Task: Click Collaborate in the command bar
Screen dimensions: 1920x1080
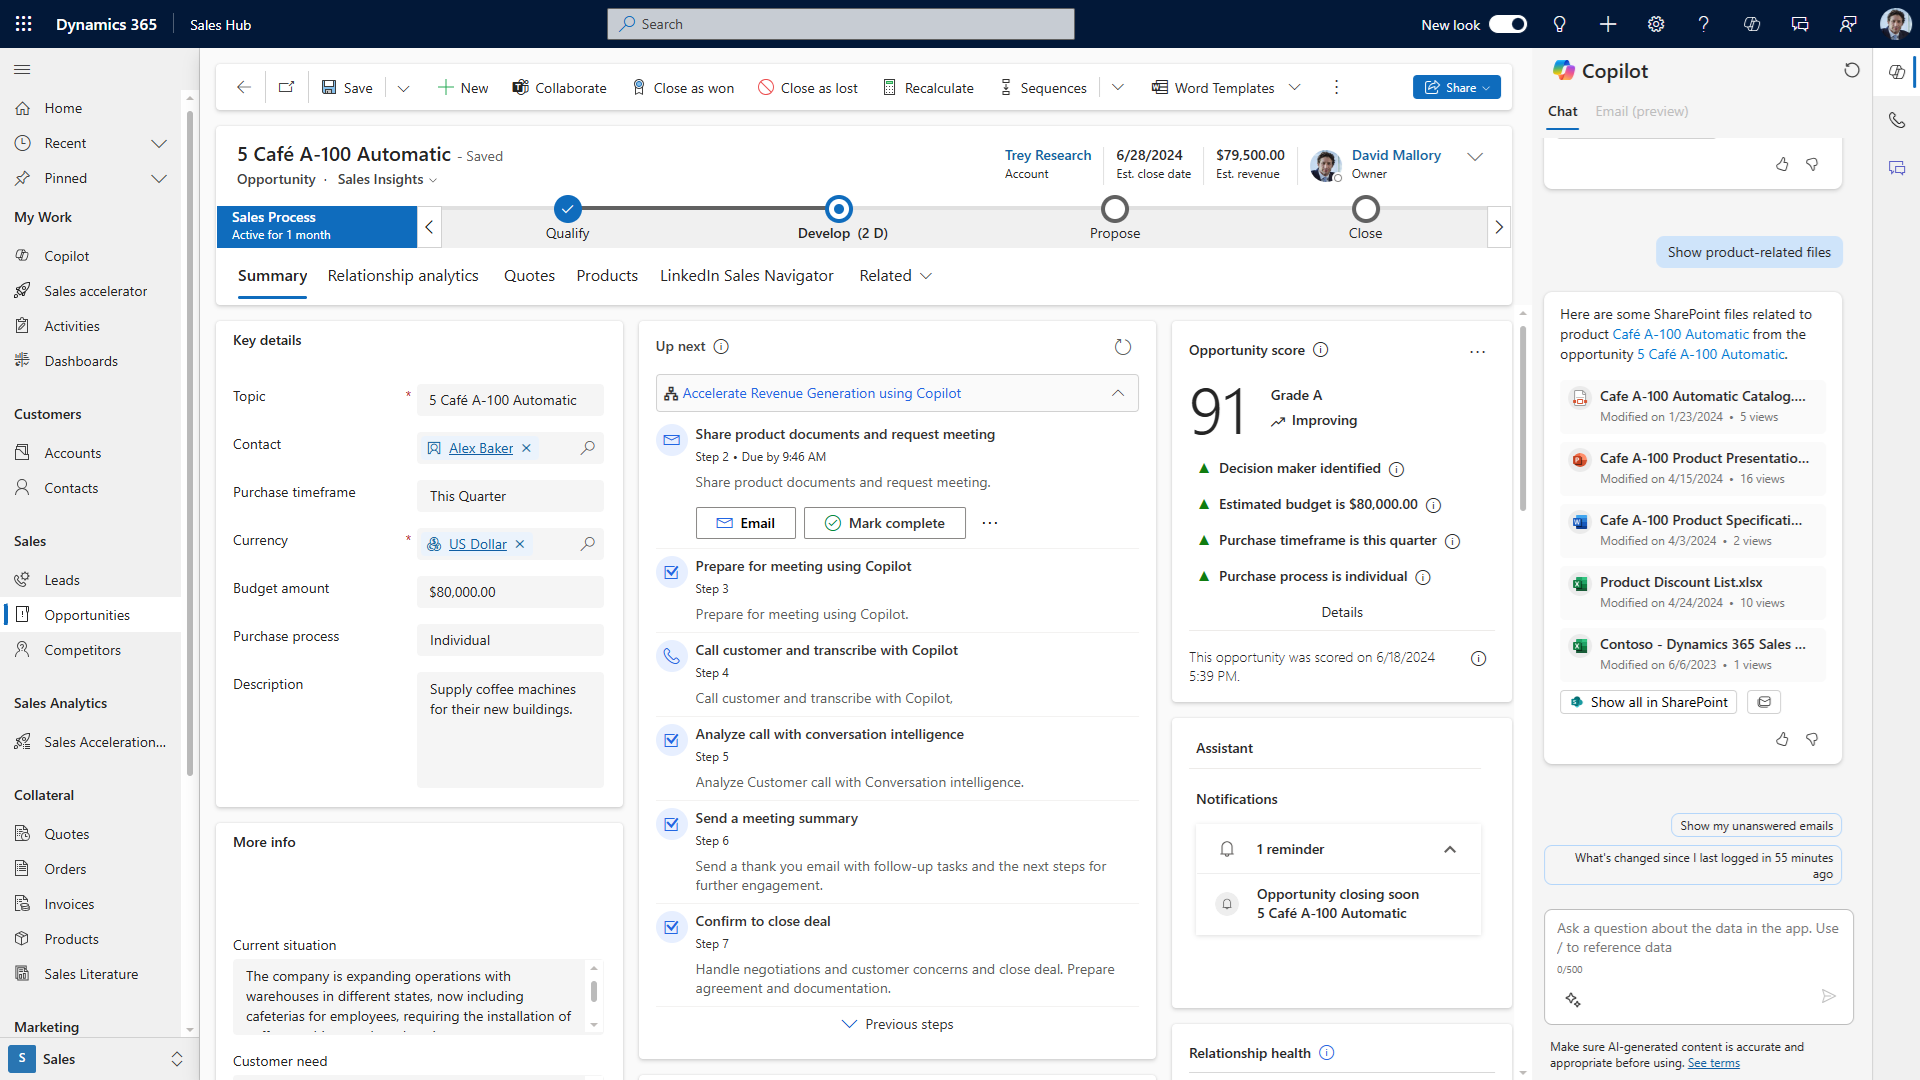Action: coord(559,87)
